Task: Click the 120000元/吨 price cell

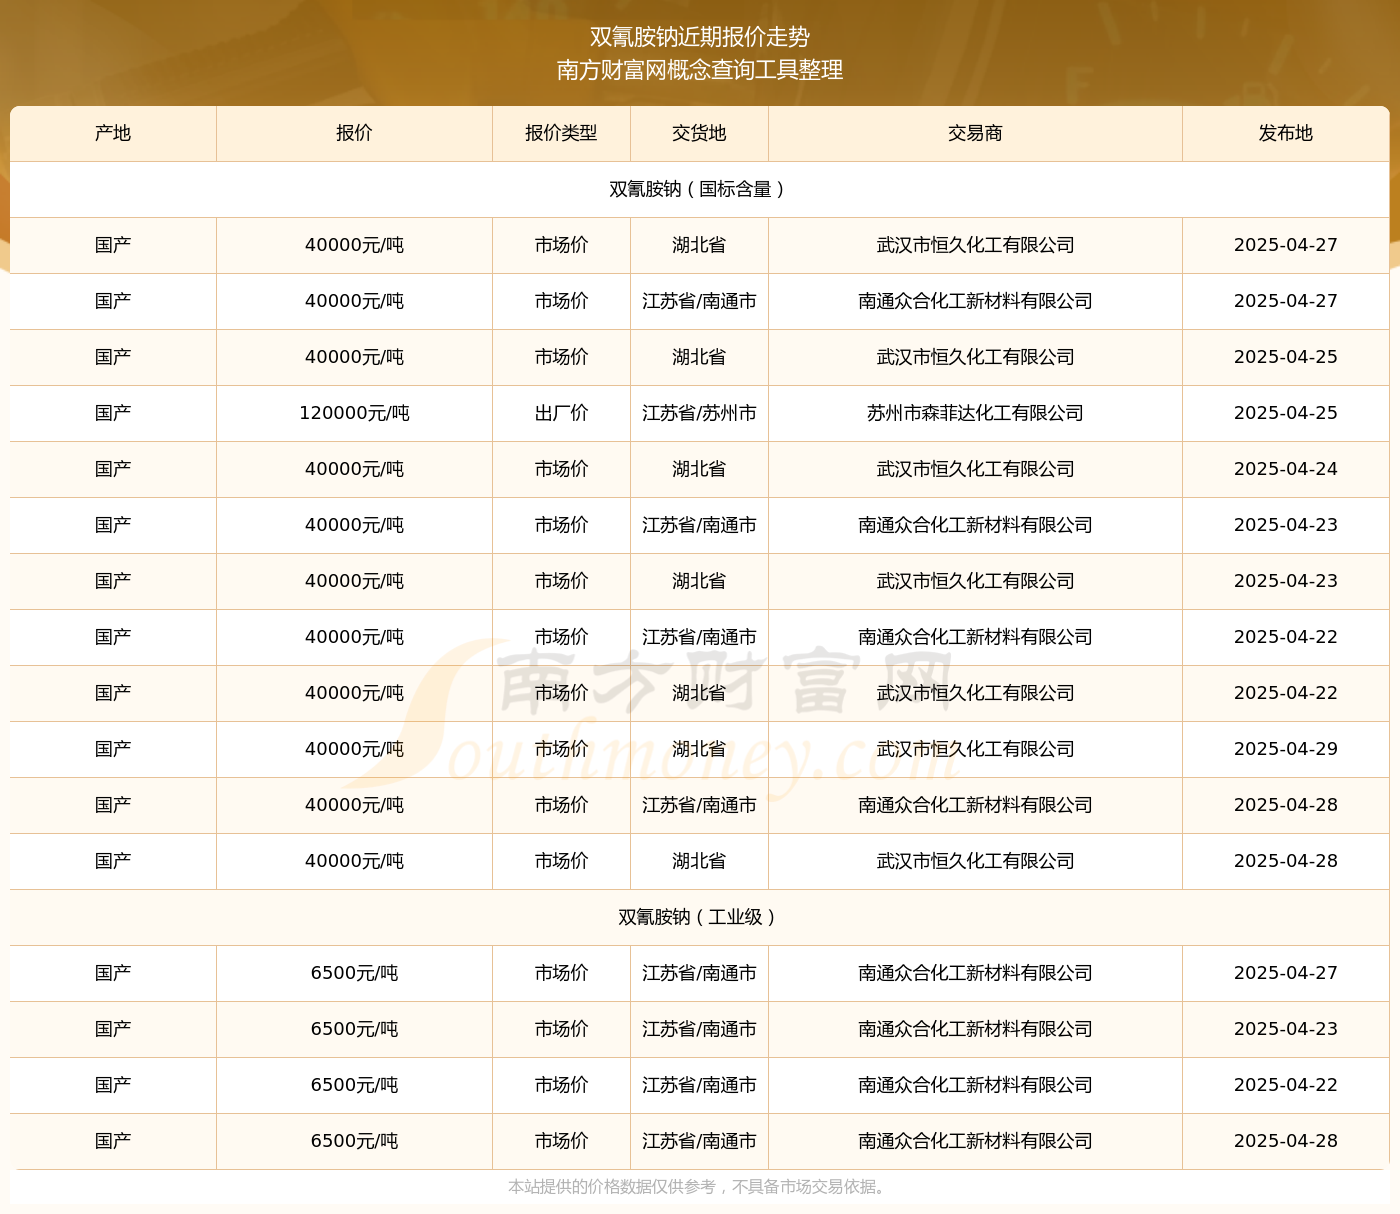Action: tap(354, 413)
